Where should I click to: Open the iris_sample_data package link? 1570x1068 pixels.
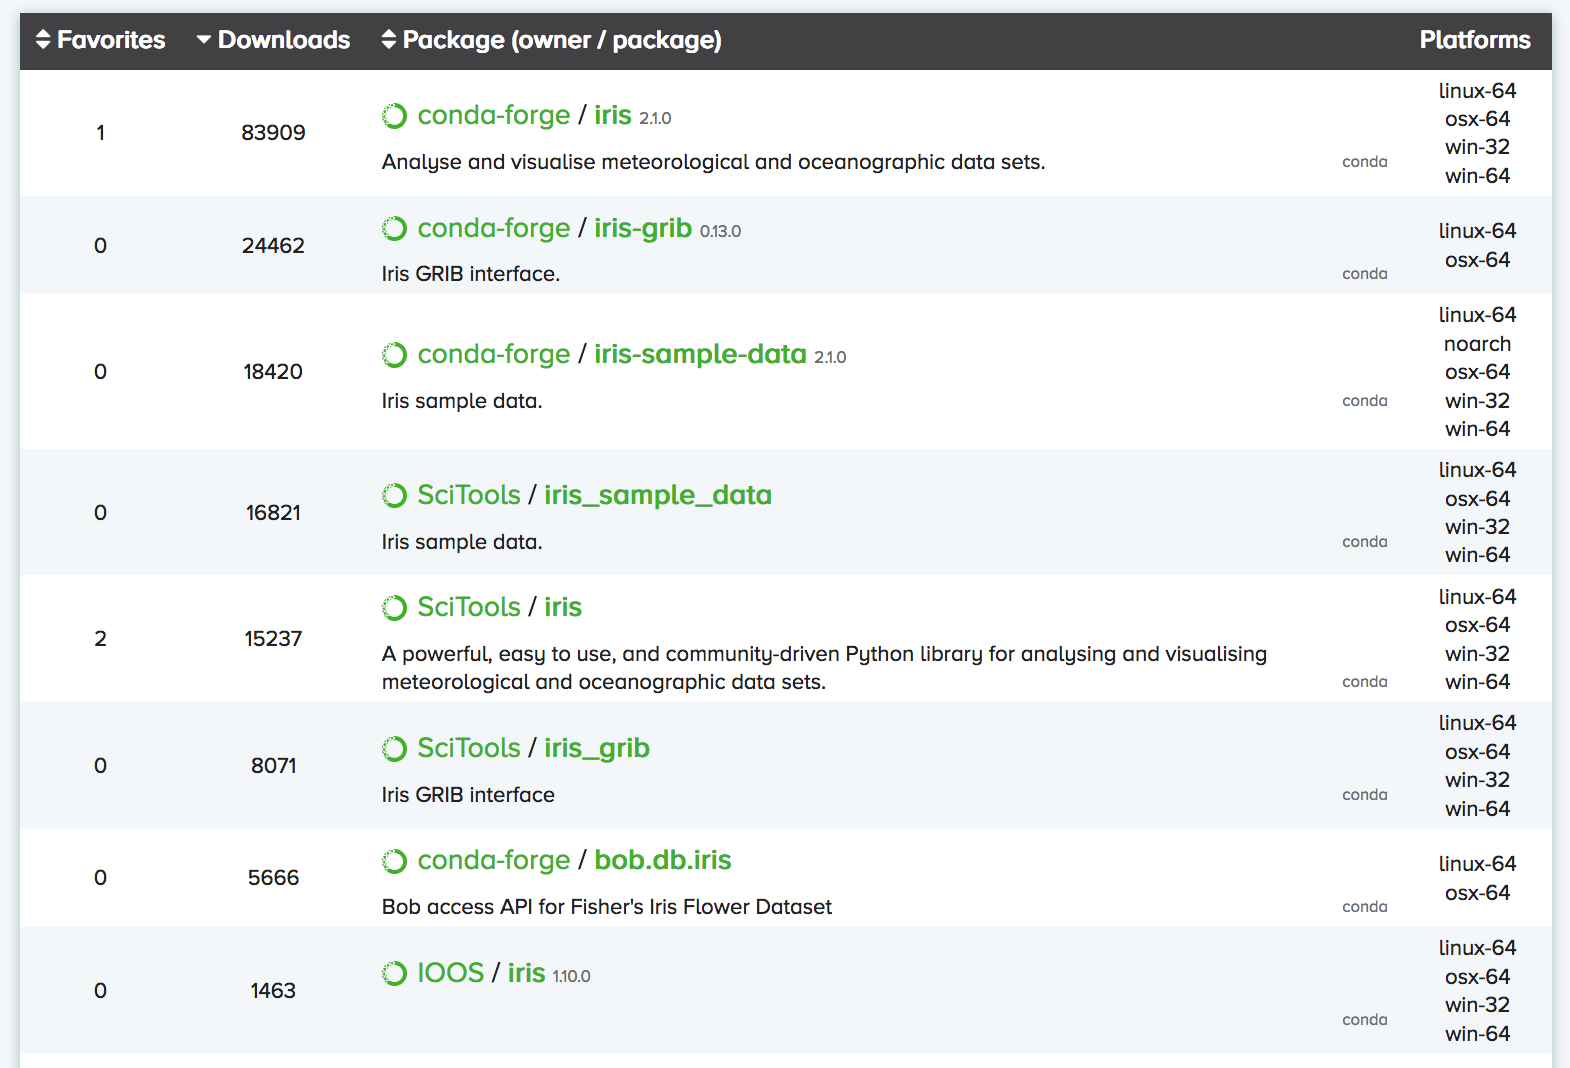click(658, 496)
